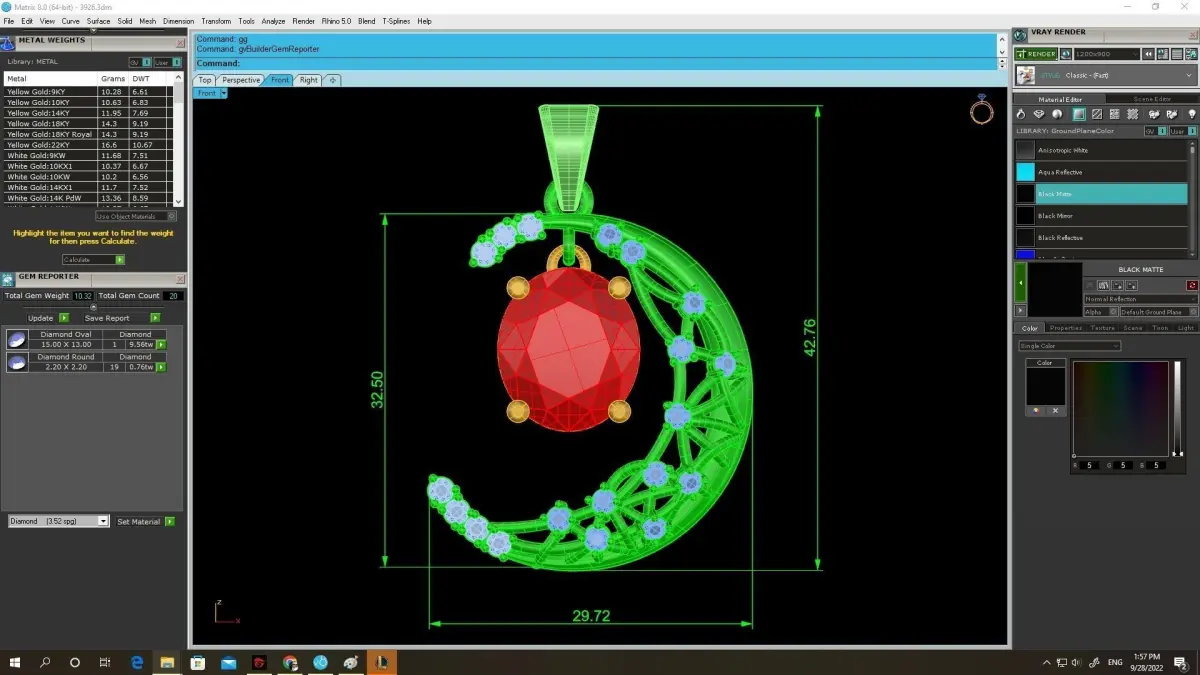
Task: Switch to the Texture tab
Action: pyautogui.click(x=1102, y=328)
